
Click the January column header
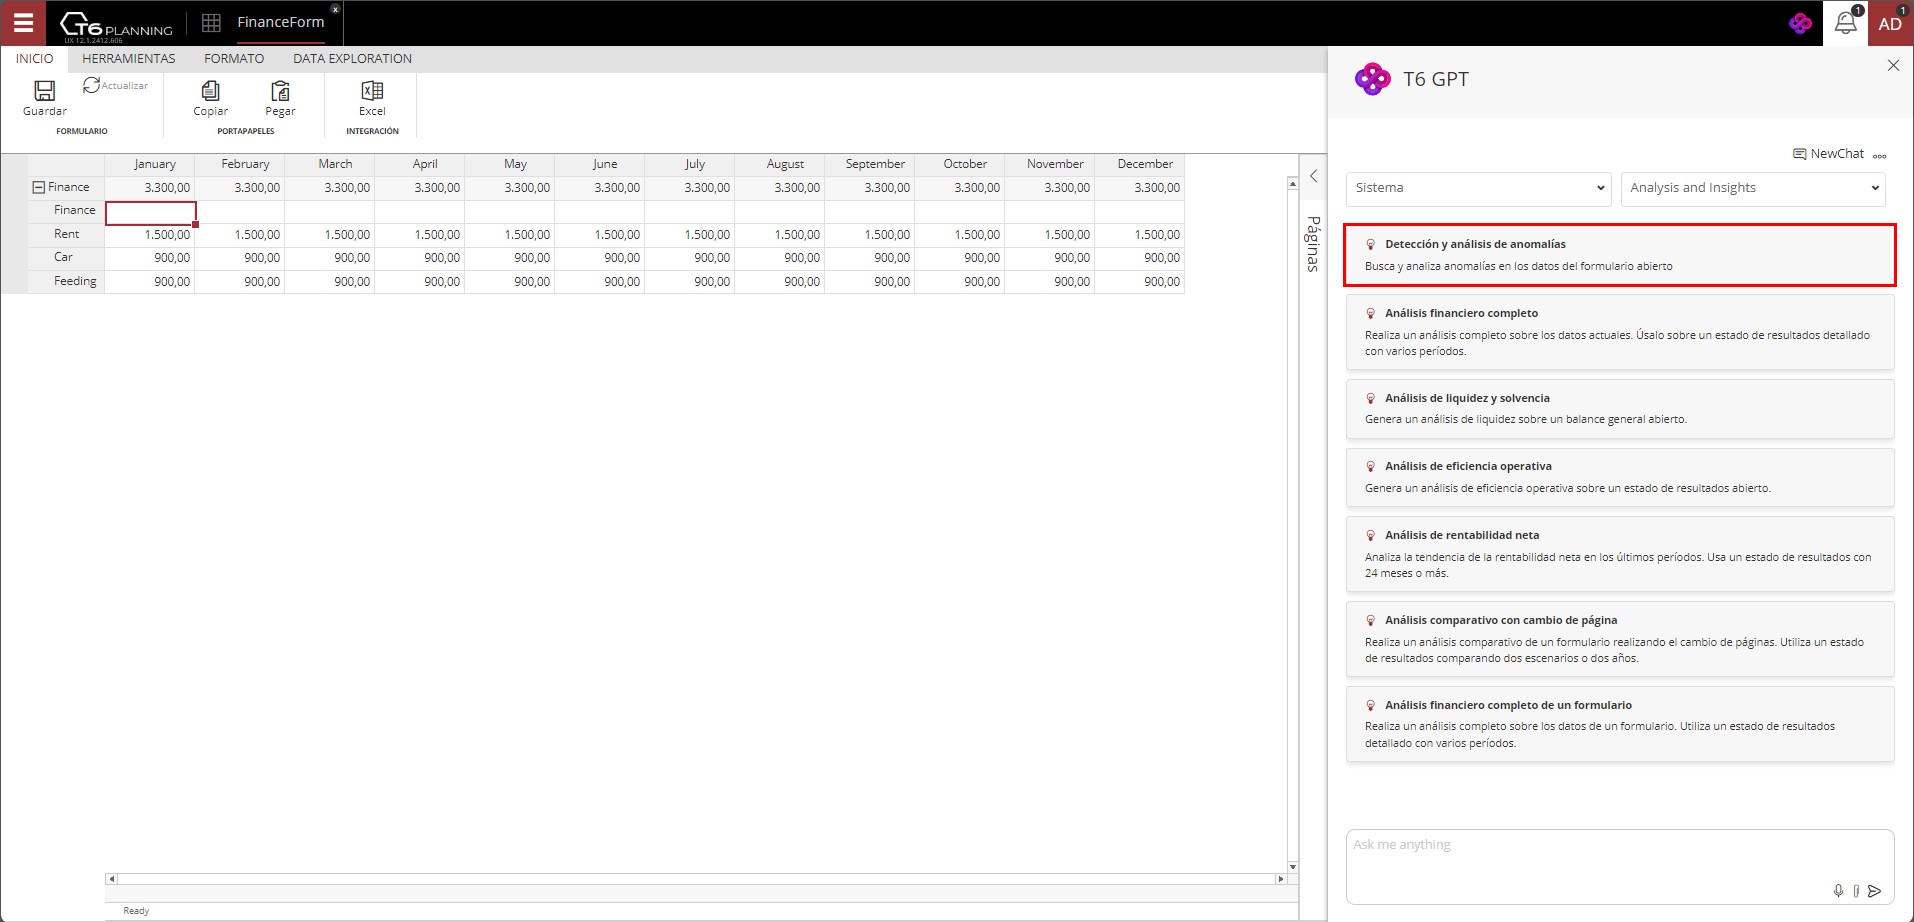point(150,164)
